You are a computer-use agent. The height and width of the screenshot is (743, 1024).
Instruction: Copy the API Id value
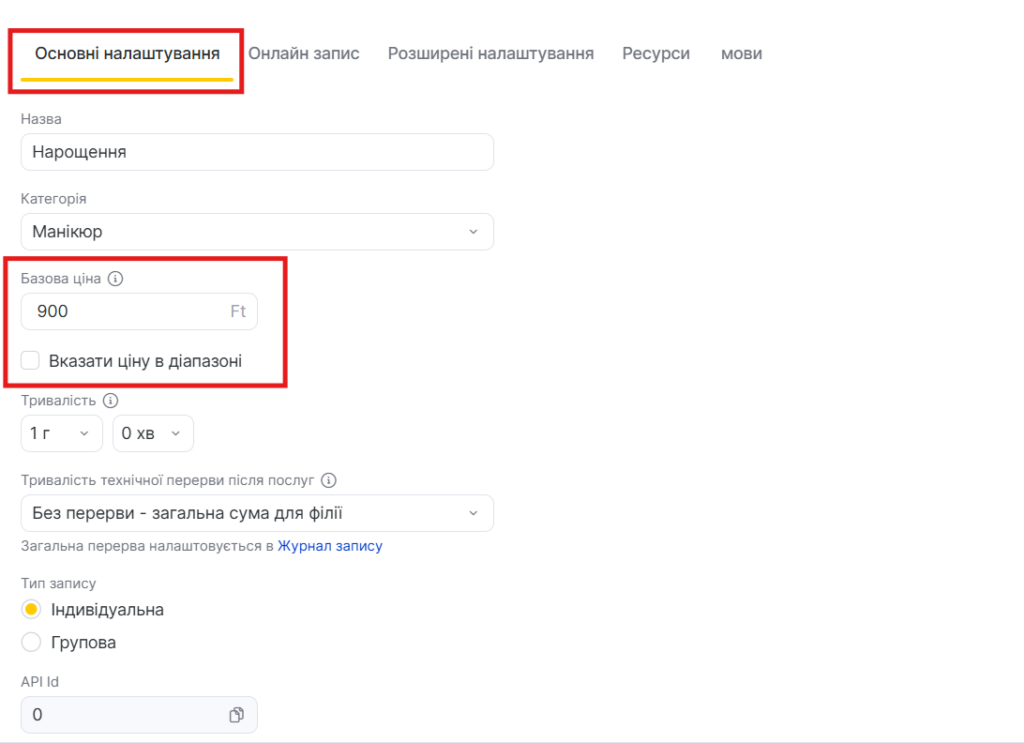[236, 715]
